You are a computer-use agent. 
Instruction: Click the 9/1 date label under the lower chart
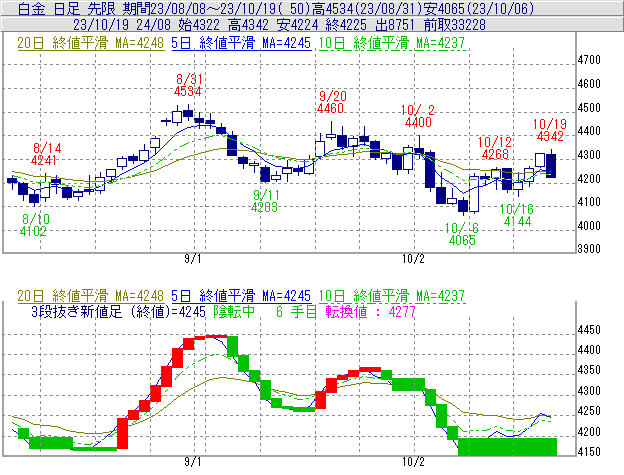pyautogui.click(x=193, y=462)
